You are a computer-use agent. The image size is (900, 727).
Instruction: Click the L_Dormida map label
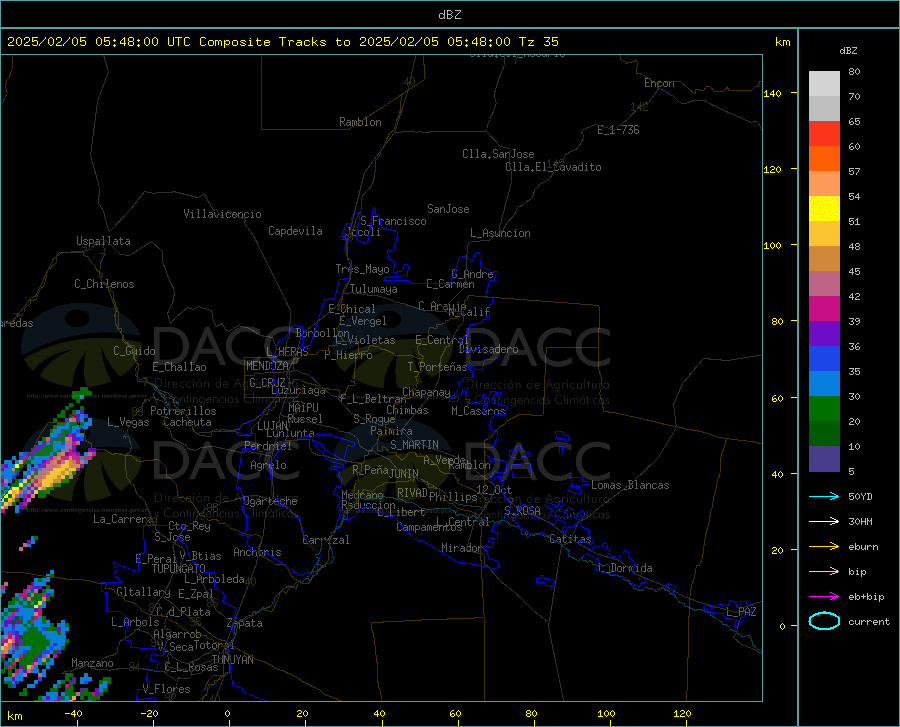[x=624, y=568]
